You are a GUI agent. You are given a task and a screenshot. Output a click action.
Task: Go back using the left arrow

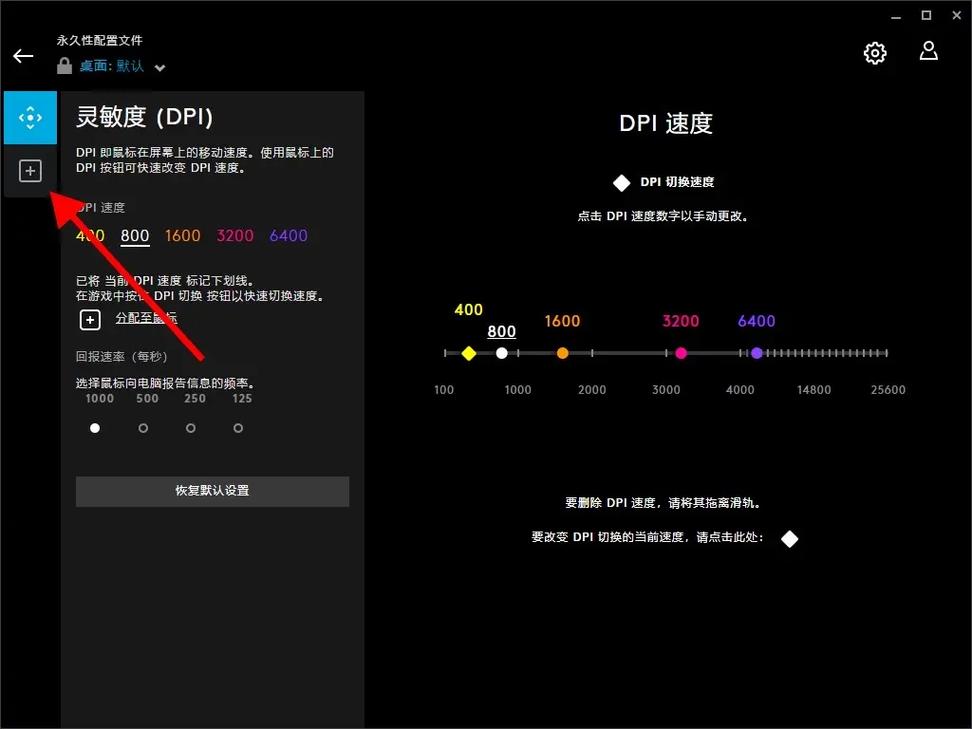[x=23, y=56]
